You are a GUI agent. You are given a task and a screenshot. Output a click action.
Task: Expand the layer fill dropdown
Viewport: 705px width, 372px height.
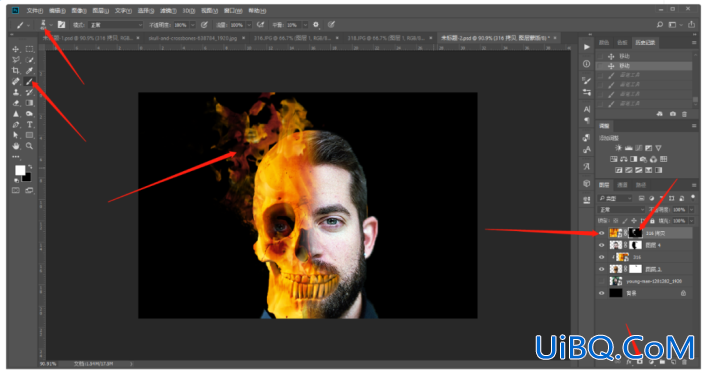tap(691, 221)
